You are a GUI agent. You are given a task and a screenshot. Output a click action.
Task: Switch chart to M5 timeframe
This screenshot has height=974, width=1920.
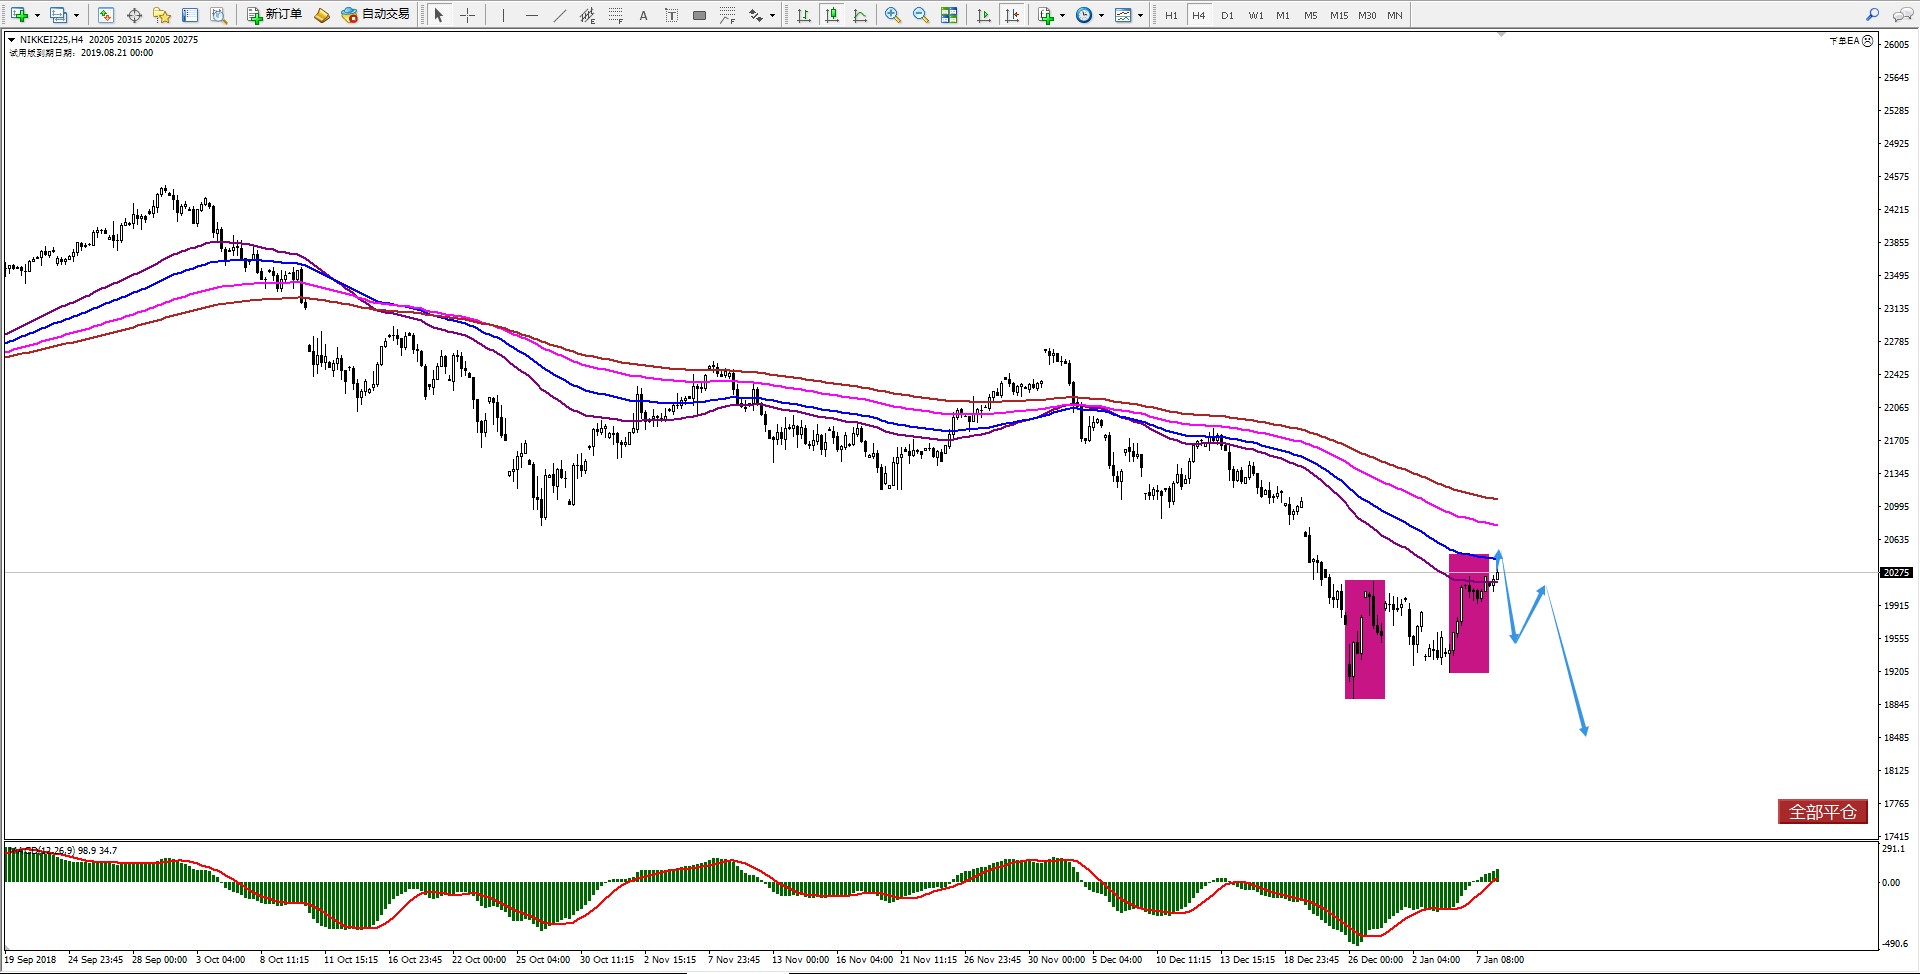1310,15
